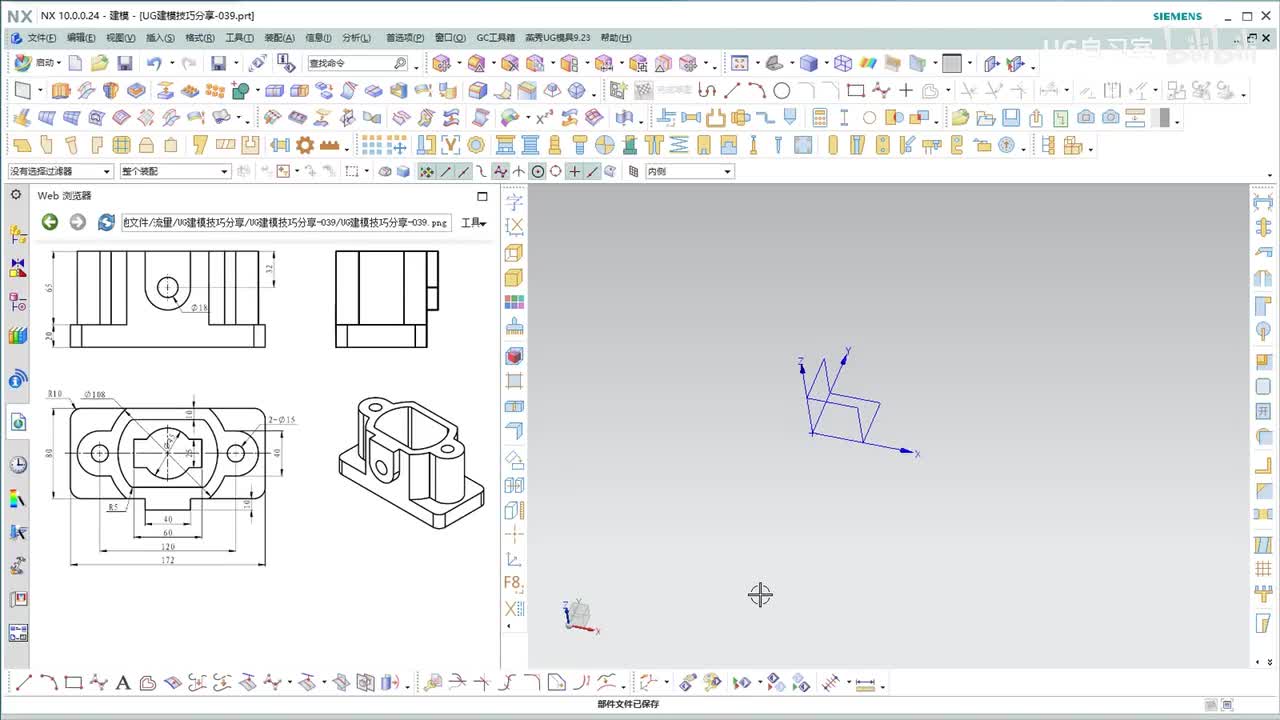Open the 帮助(H) menu
The image size is (1280, 720).
[x=616, y=38]
